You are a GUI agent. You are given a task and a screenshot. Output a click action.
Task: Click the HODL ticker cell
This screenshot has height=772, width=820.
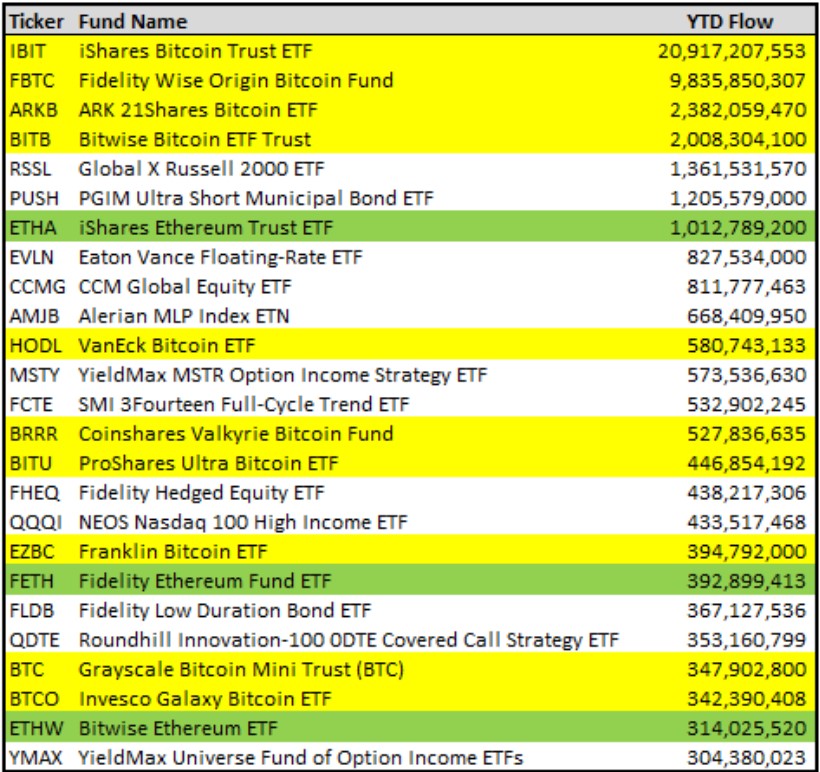34,346
